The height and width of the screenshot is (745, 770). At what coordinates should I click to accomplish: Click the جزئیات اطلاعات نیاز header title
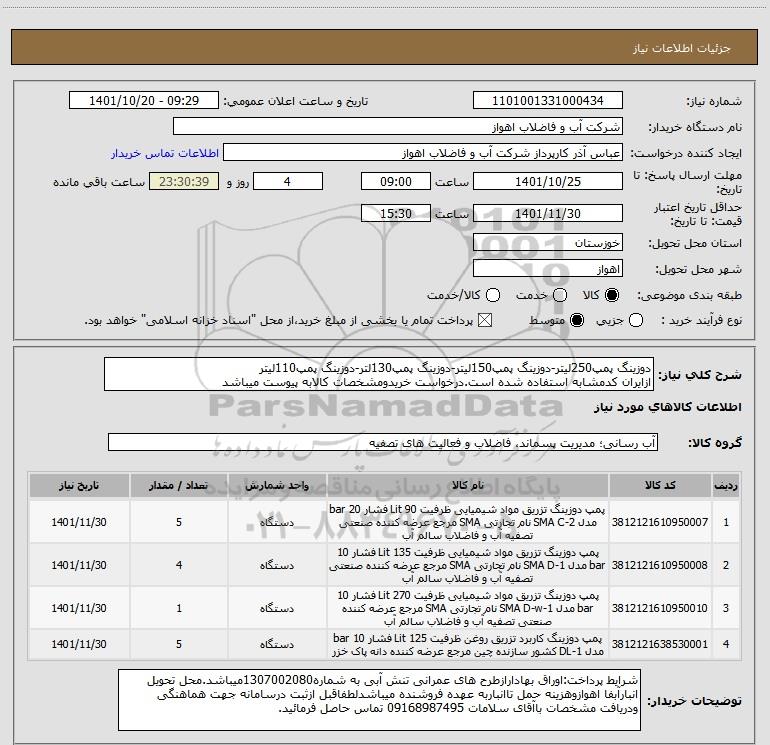(x=682, y=48)
